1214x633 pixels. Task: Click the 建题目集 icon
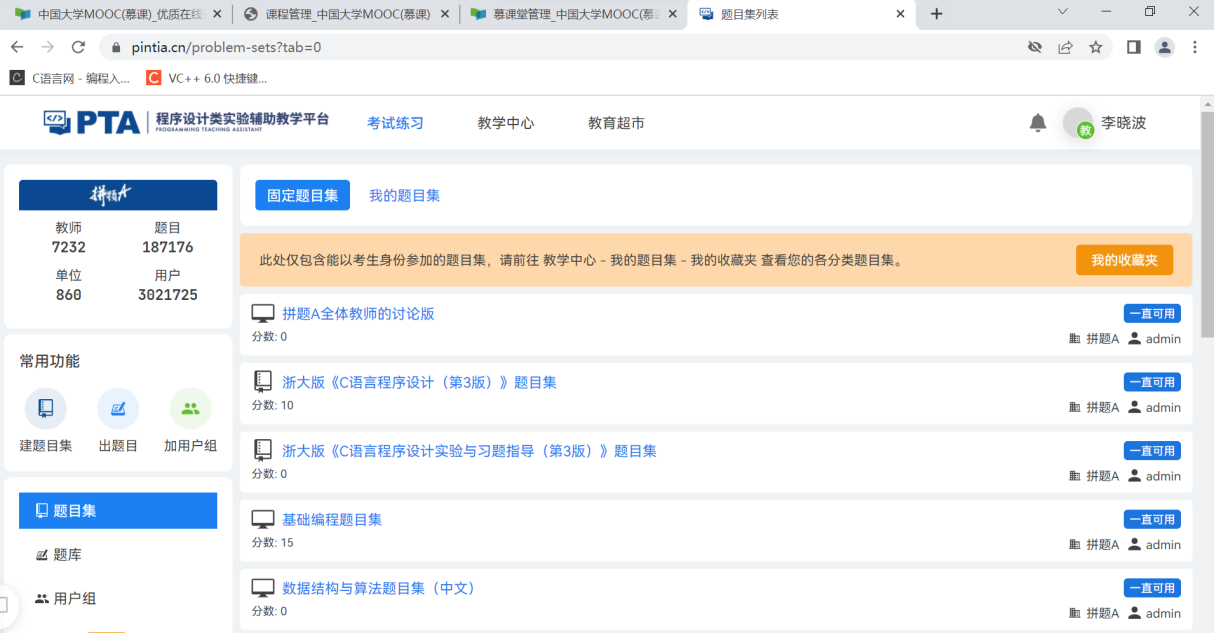(x=46, y=408)
